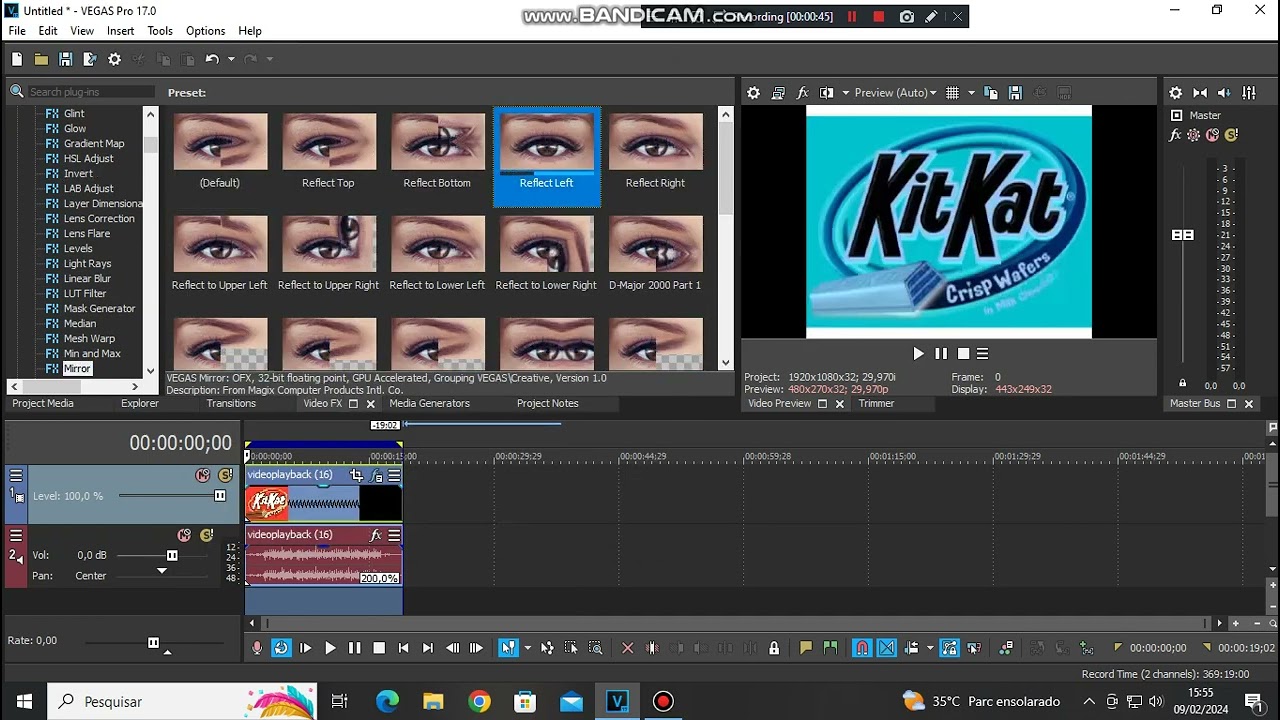Toggle loop playback in the transport bar
The height and width of the screenshot is (720, 1280).
[x=281, y=648]
